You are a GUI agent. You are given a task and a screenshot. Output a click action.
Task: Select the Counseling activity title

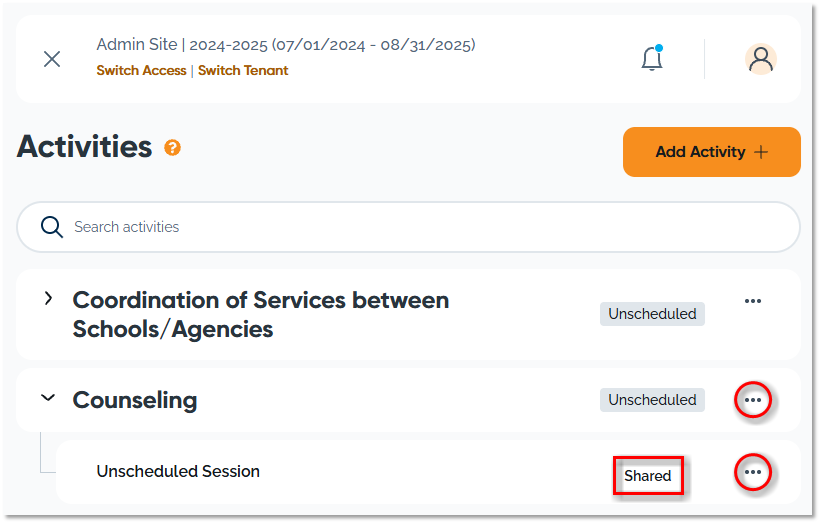pyautogui.click(x=135, y=400)
